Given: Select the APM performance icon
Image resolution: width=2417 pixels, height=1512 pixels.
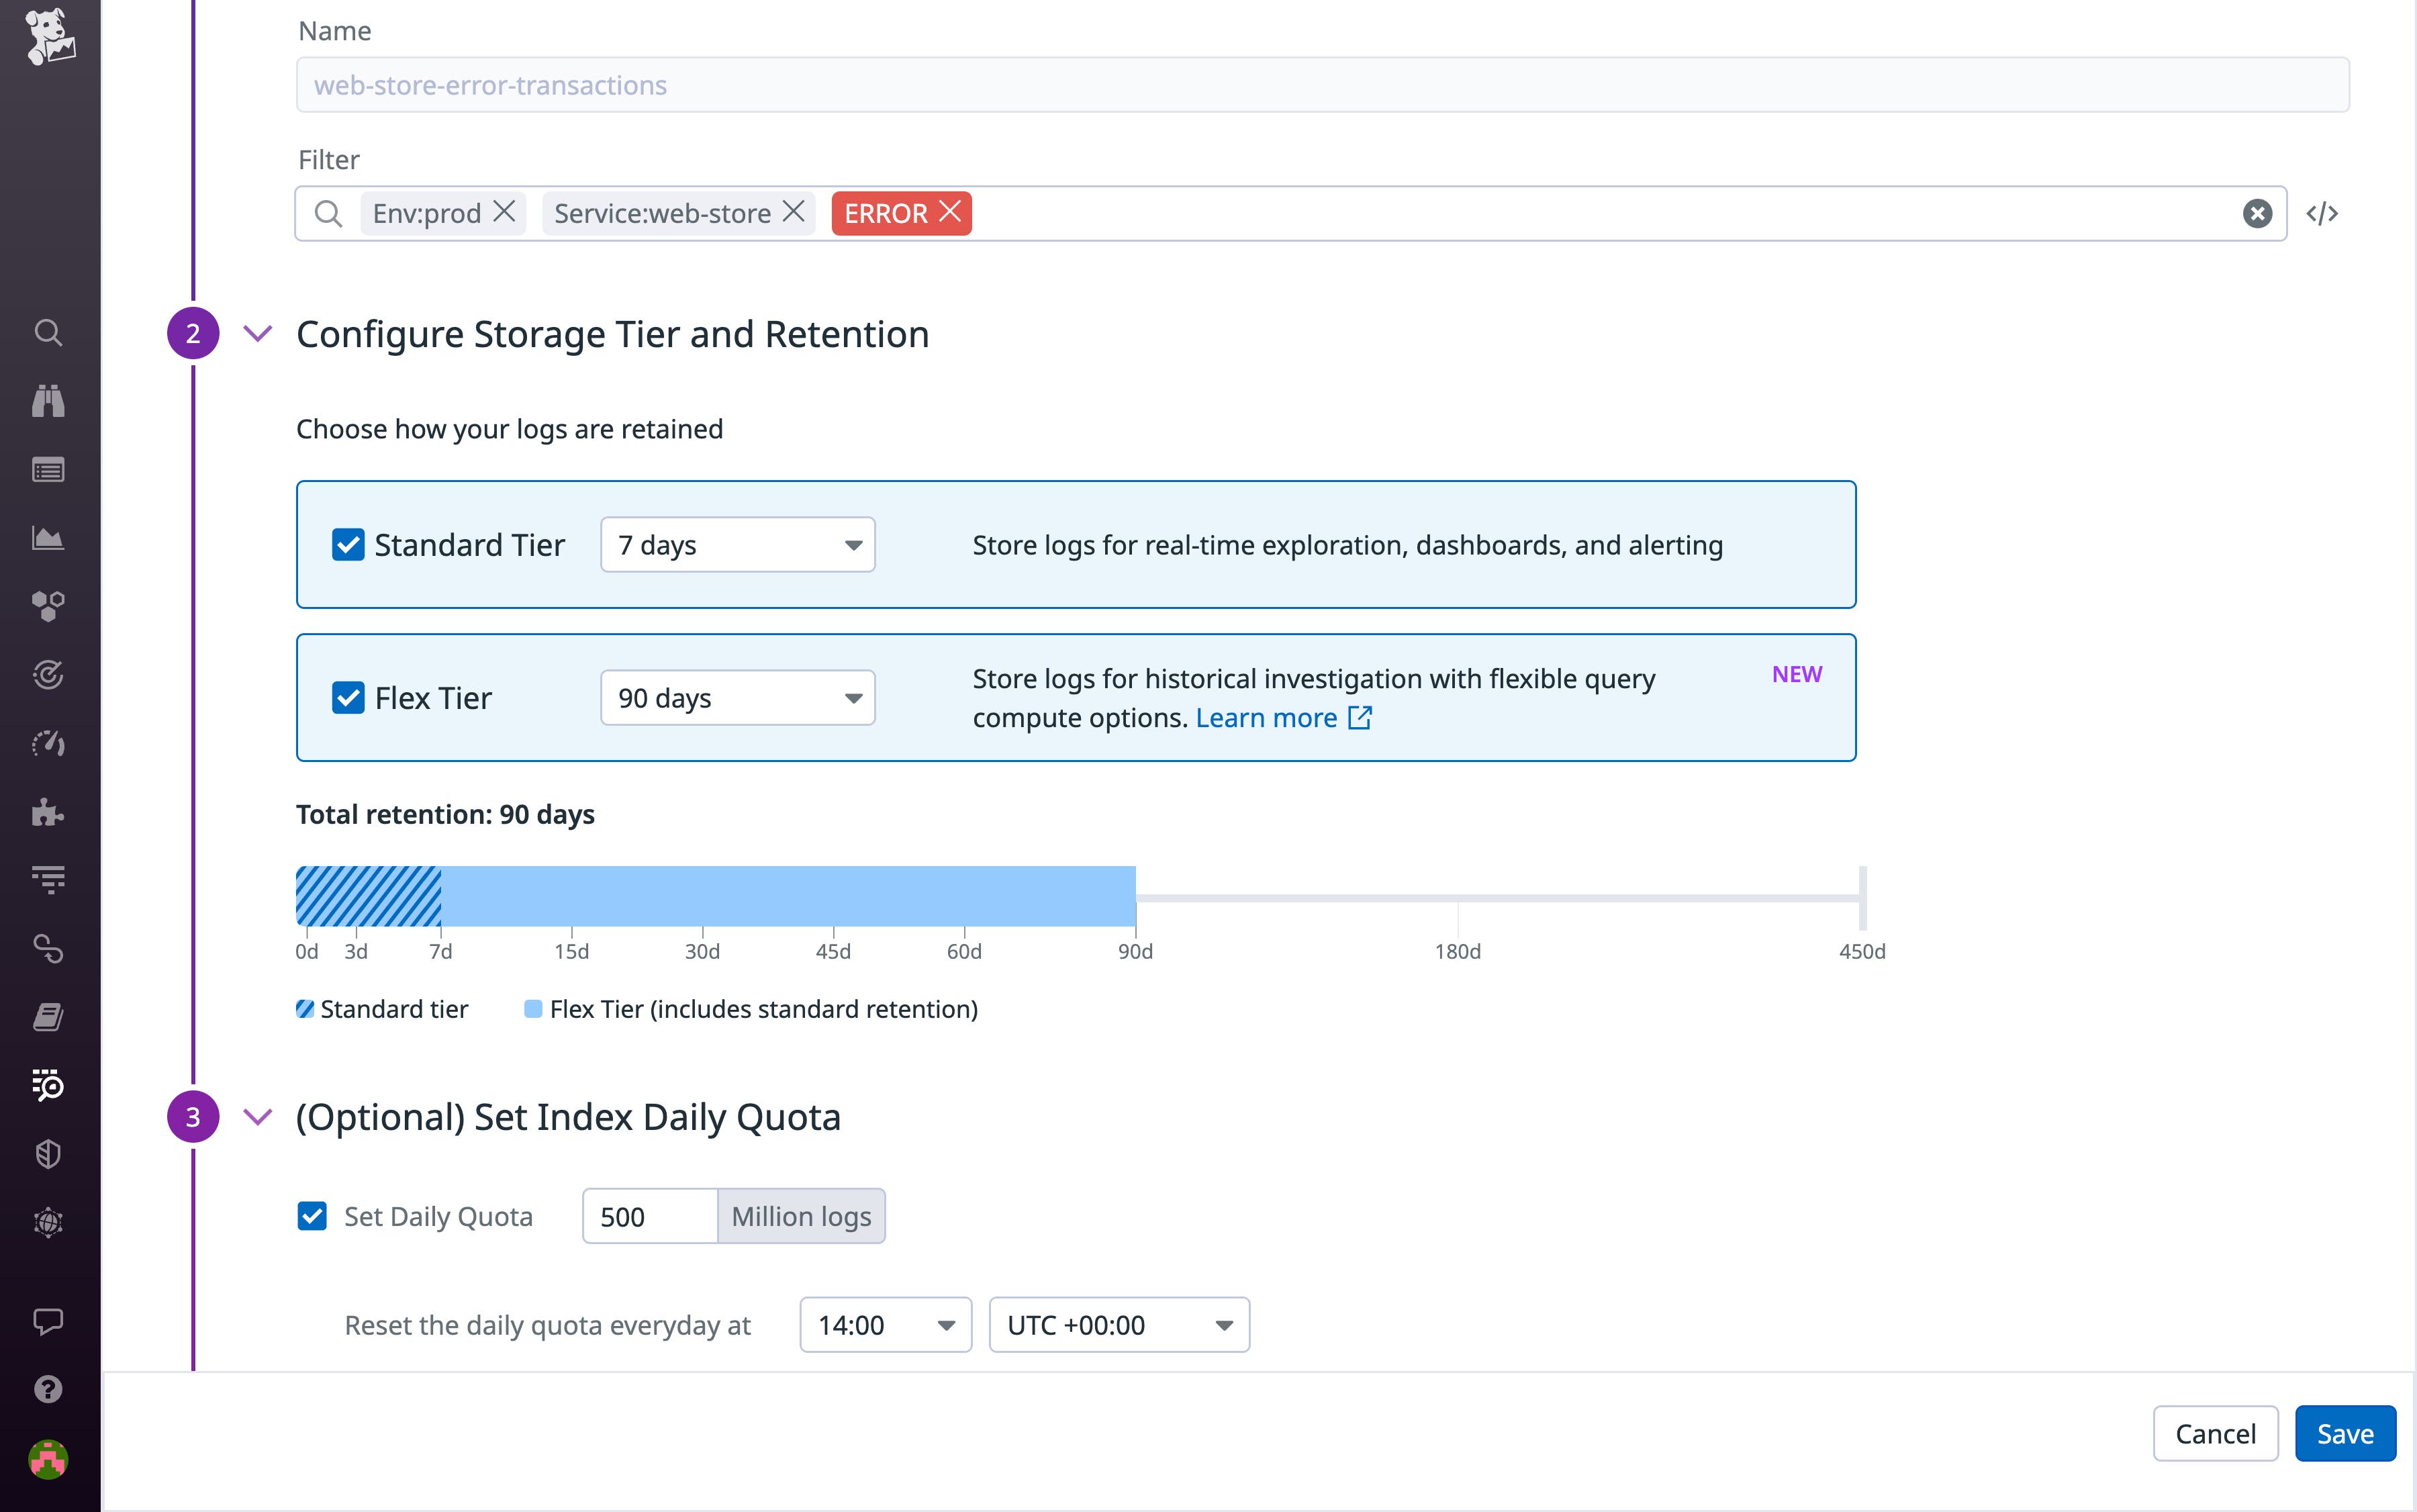Looking at the screenshot, I should tap(48, 743).
